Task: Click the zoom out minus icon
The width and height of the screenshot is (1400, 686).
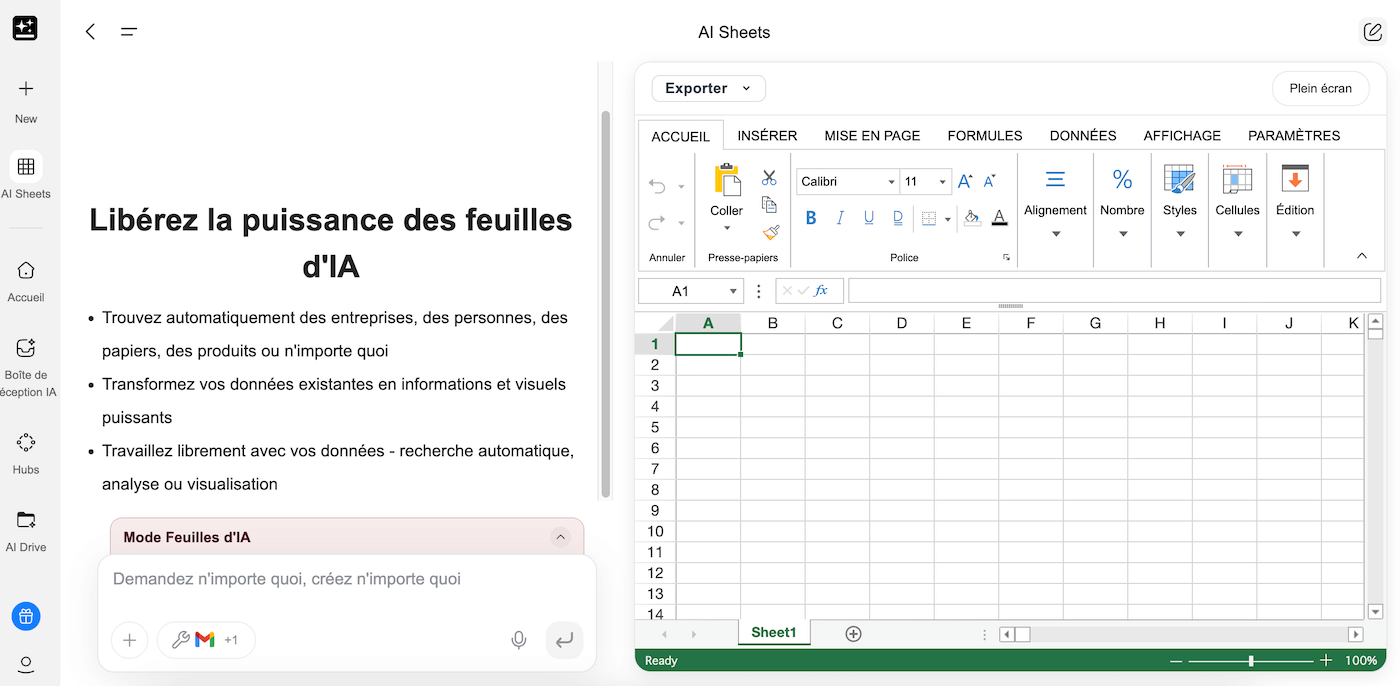Action: point(1176,660)
